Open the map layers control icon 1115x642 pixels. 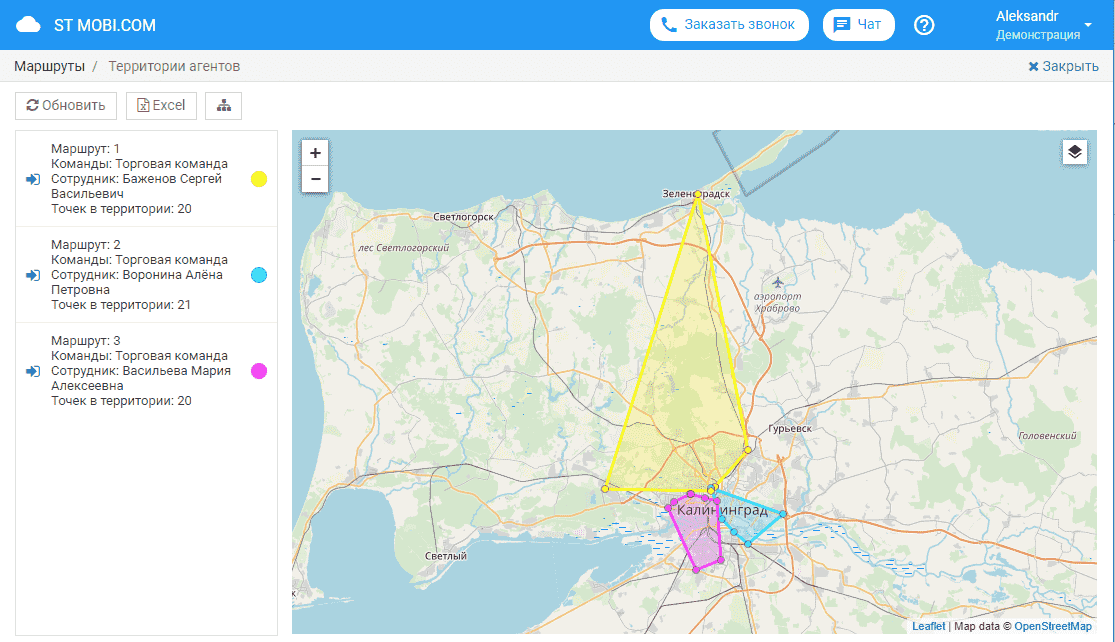click(1074, 152)
